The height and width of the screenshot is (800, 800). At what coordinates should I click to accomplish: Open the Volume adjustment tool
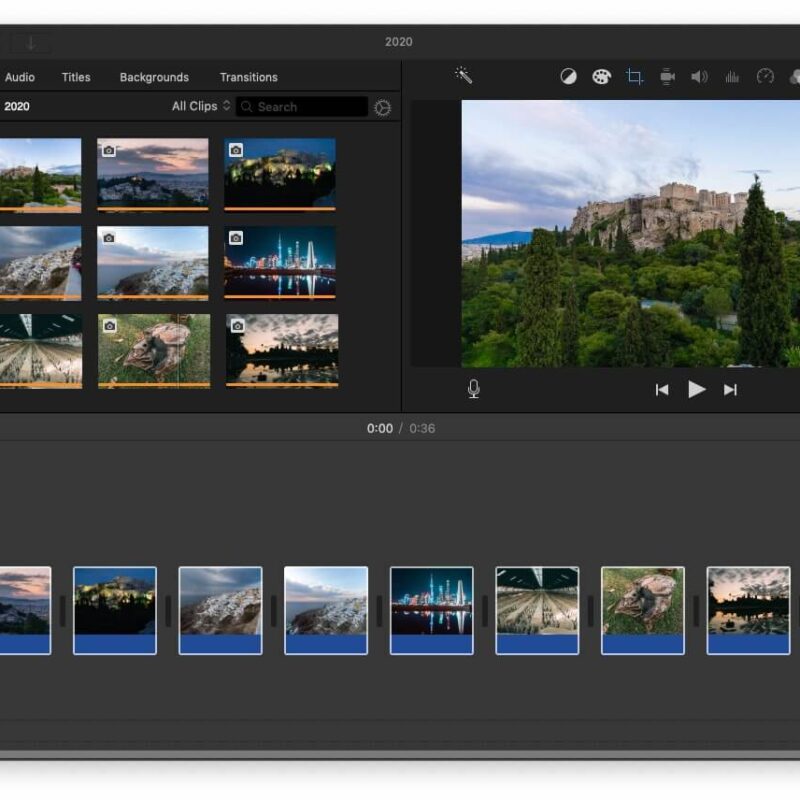coord(699,77)
